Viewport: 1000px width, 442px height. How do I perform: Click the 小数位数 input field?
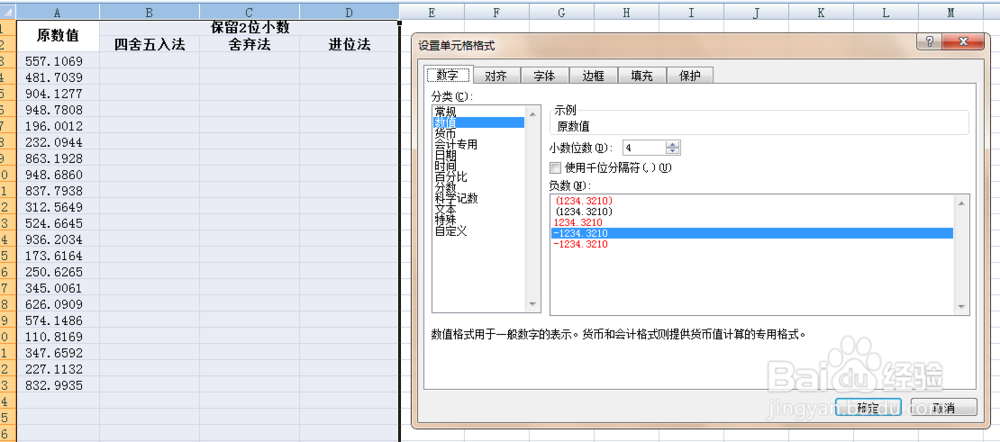coord(644,148)
